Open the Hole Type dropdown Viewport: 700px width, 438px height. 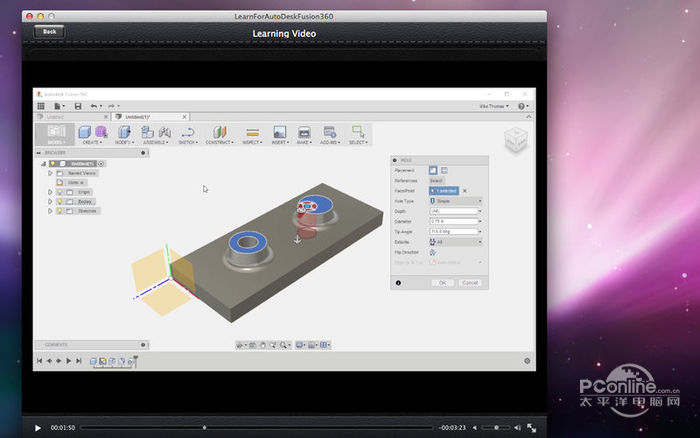click(456, 201)
